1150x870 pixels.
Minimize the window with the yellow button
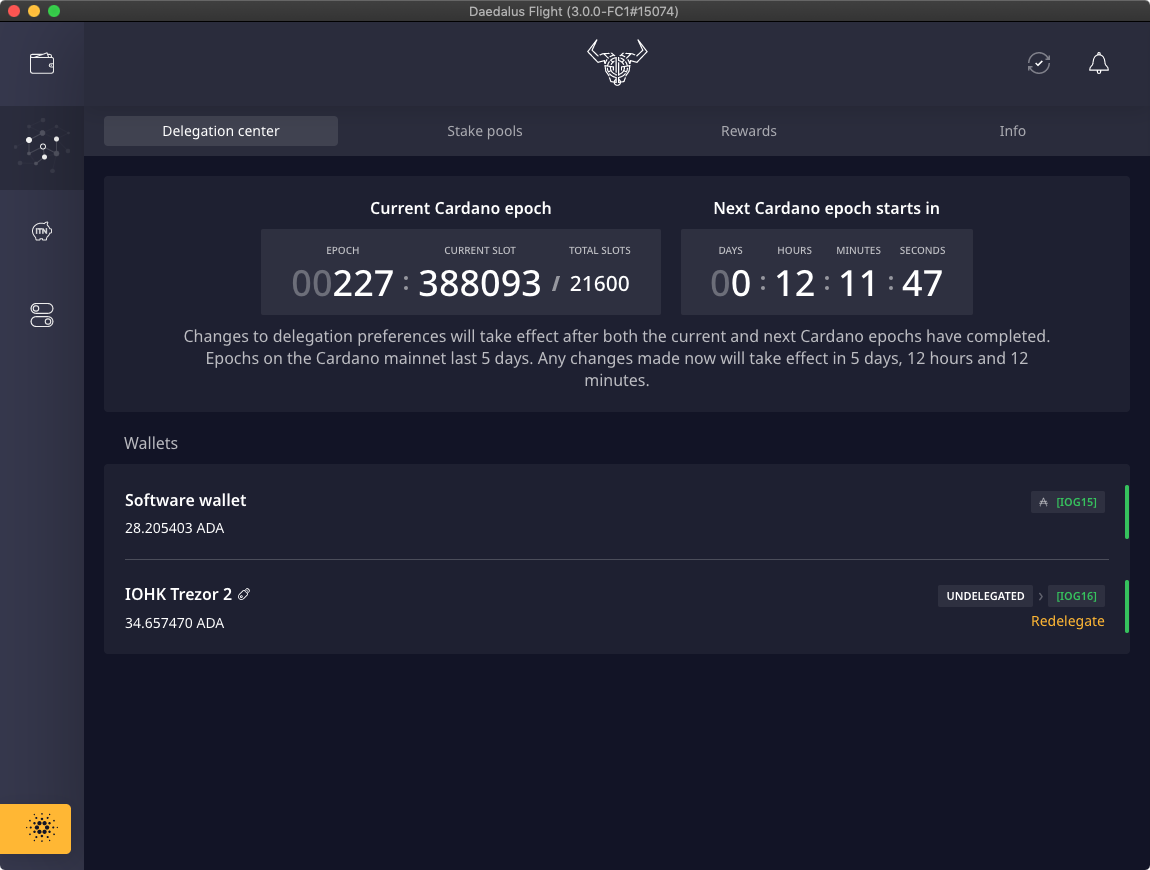click(34, 11)
